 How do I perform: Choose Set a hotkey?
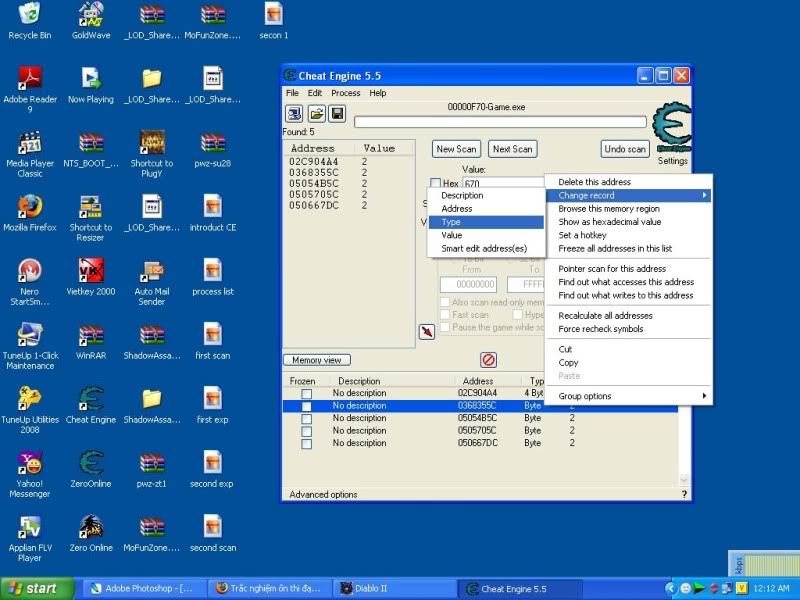tap(629, 235)
